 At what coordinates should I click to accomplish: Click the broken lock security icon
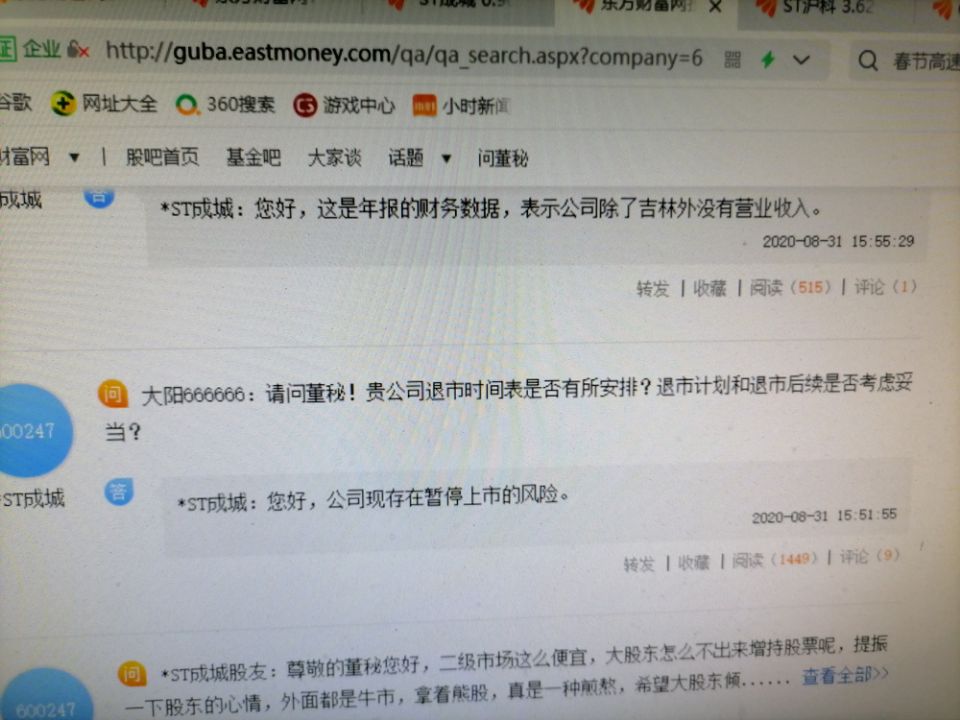(x=78, y=49)
